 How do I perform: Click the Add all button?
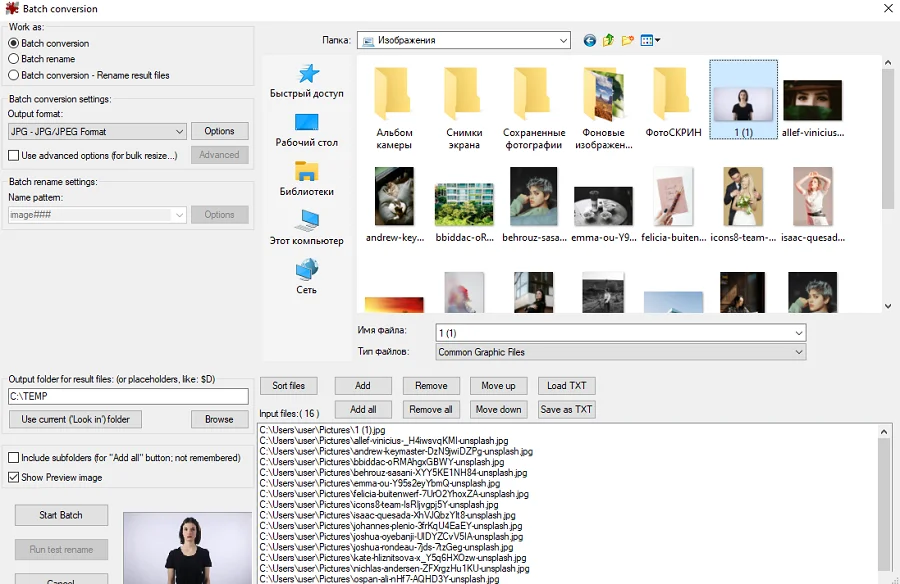(x=363, y=409)
